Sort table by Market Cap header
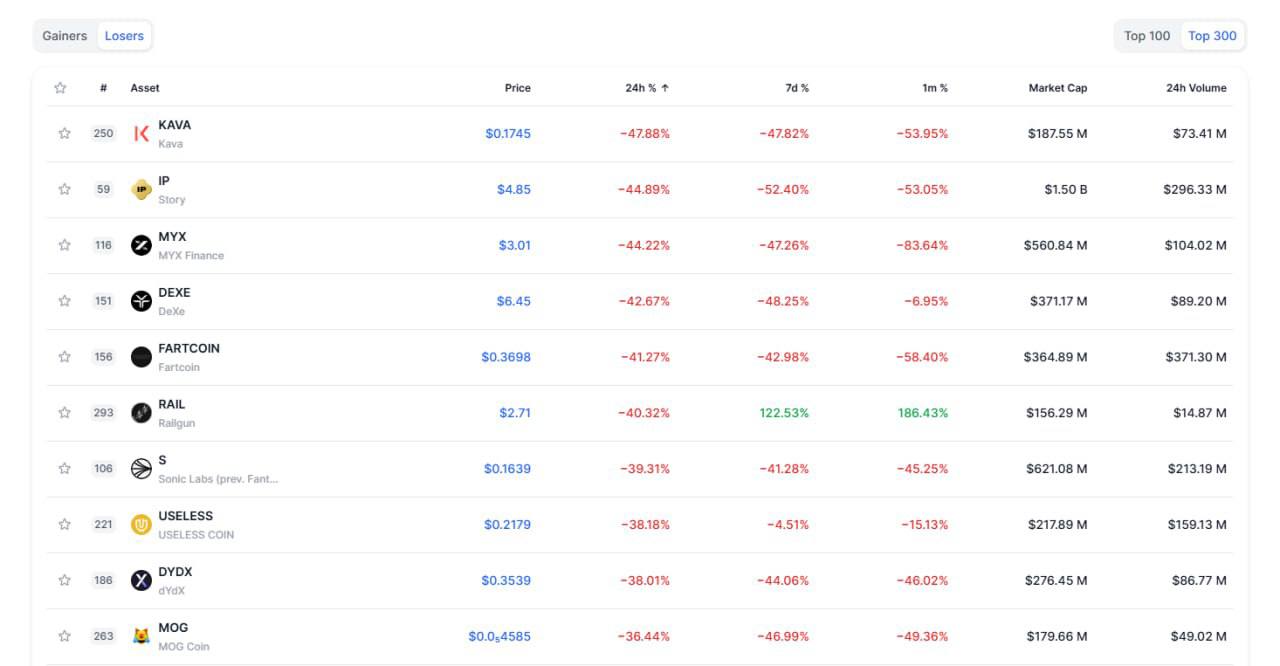This screenshot has height=666, width=1280. click(x=1057, y=88)
